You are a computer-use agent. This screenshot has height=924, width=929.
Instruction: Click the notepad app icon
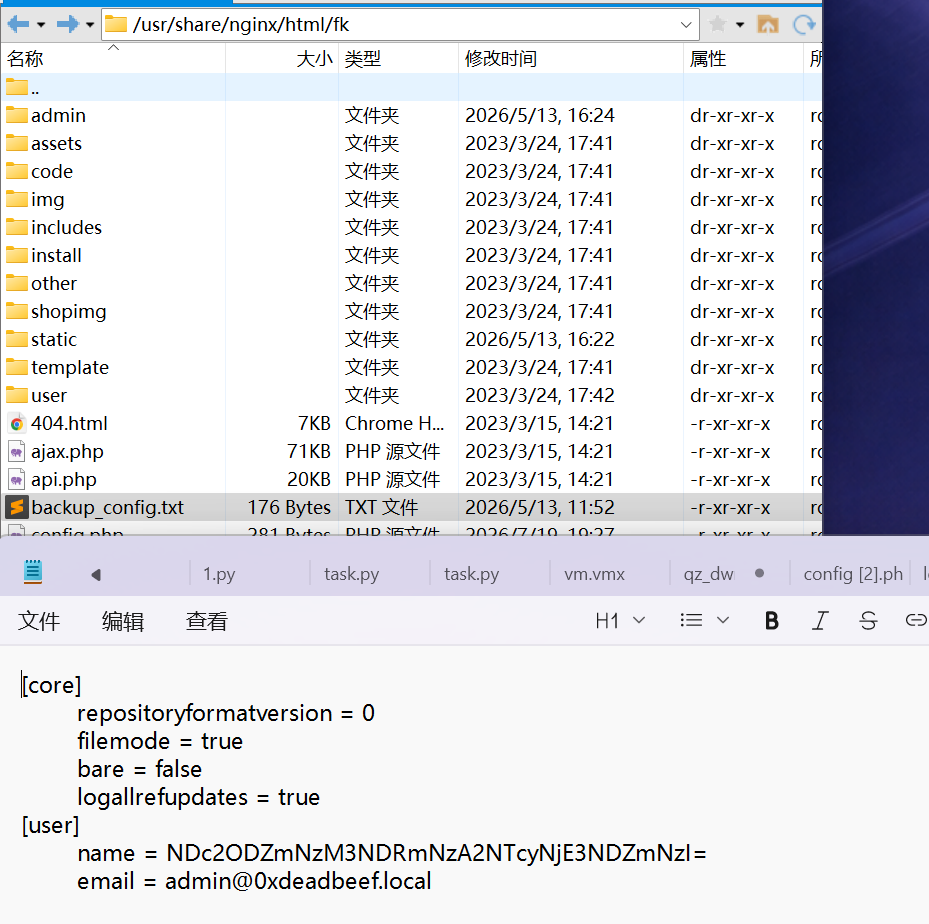(33, 572)
